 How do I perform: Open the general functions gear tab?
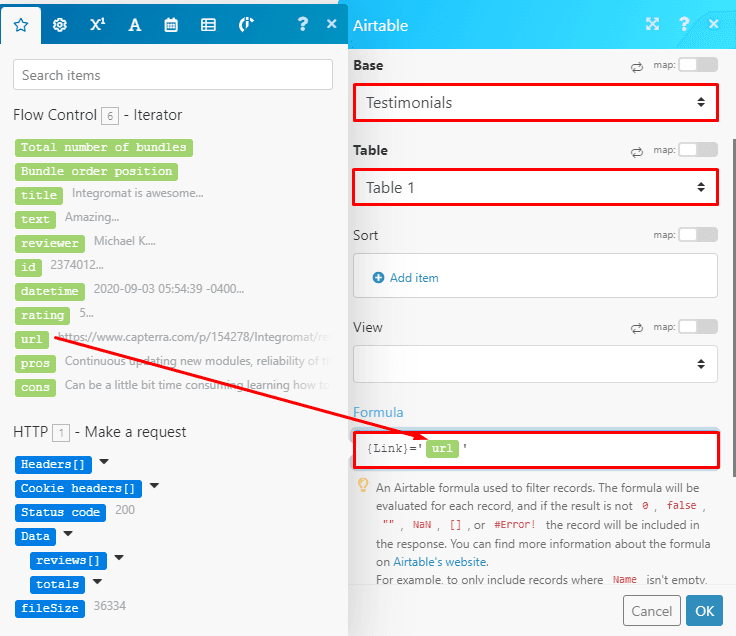click(59, 25)
